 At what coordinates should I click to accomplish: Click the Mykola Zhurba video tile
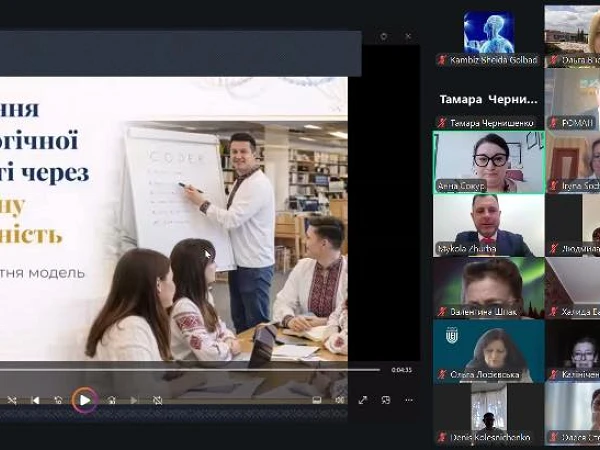(x=488, y=224)
